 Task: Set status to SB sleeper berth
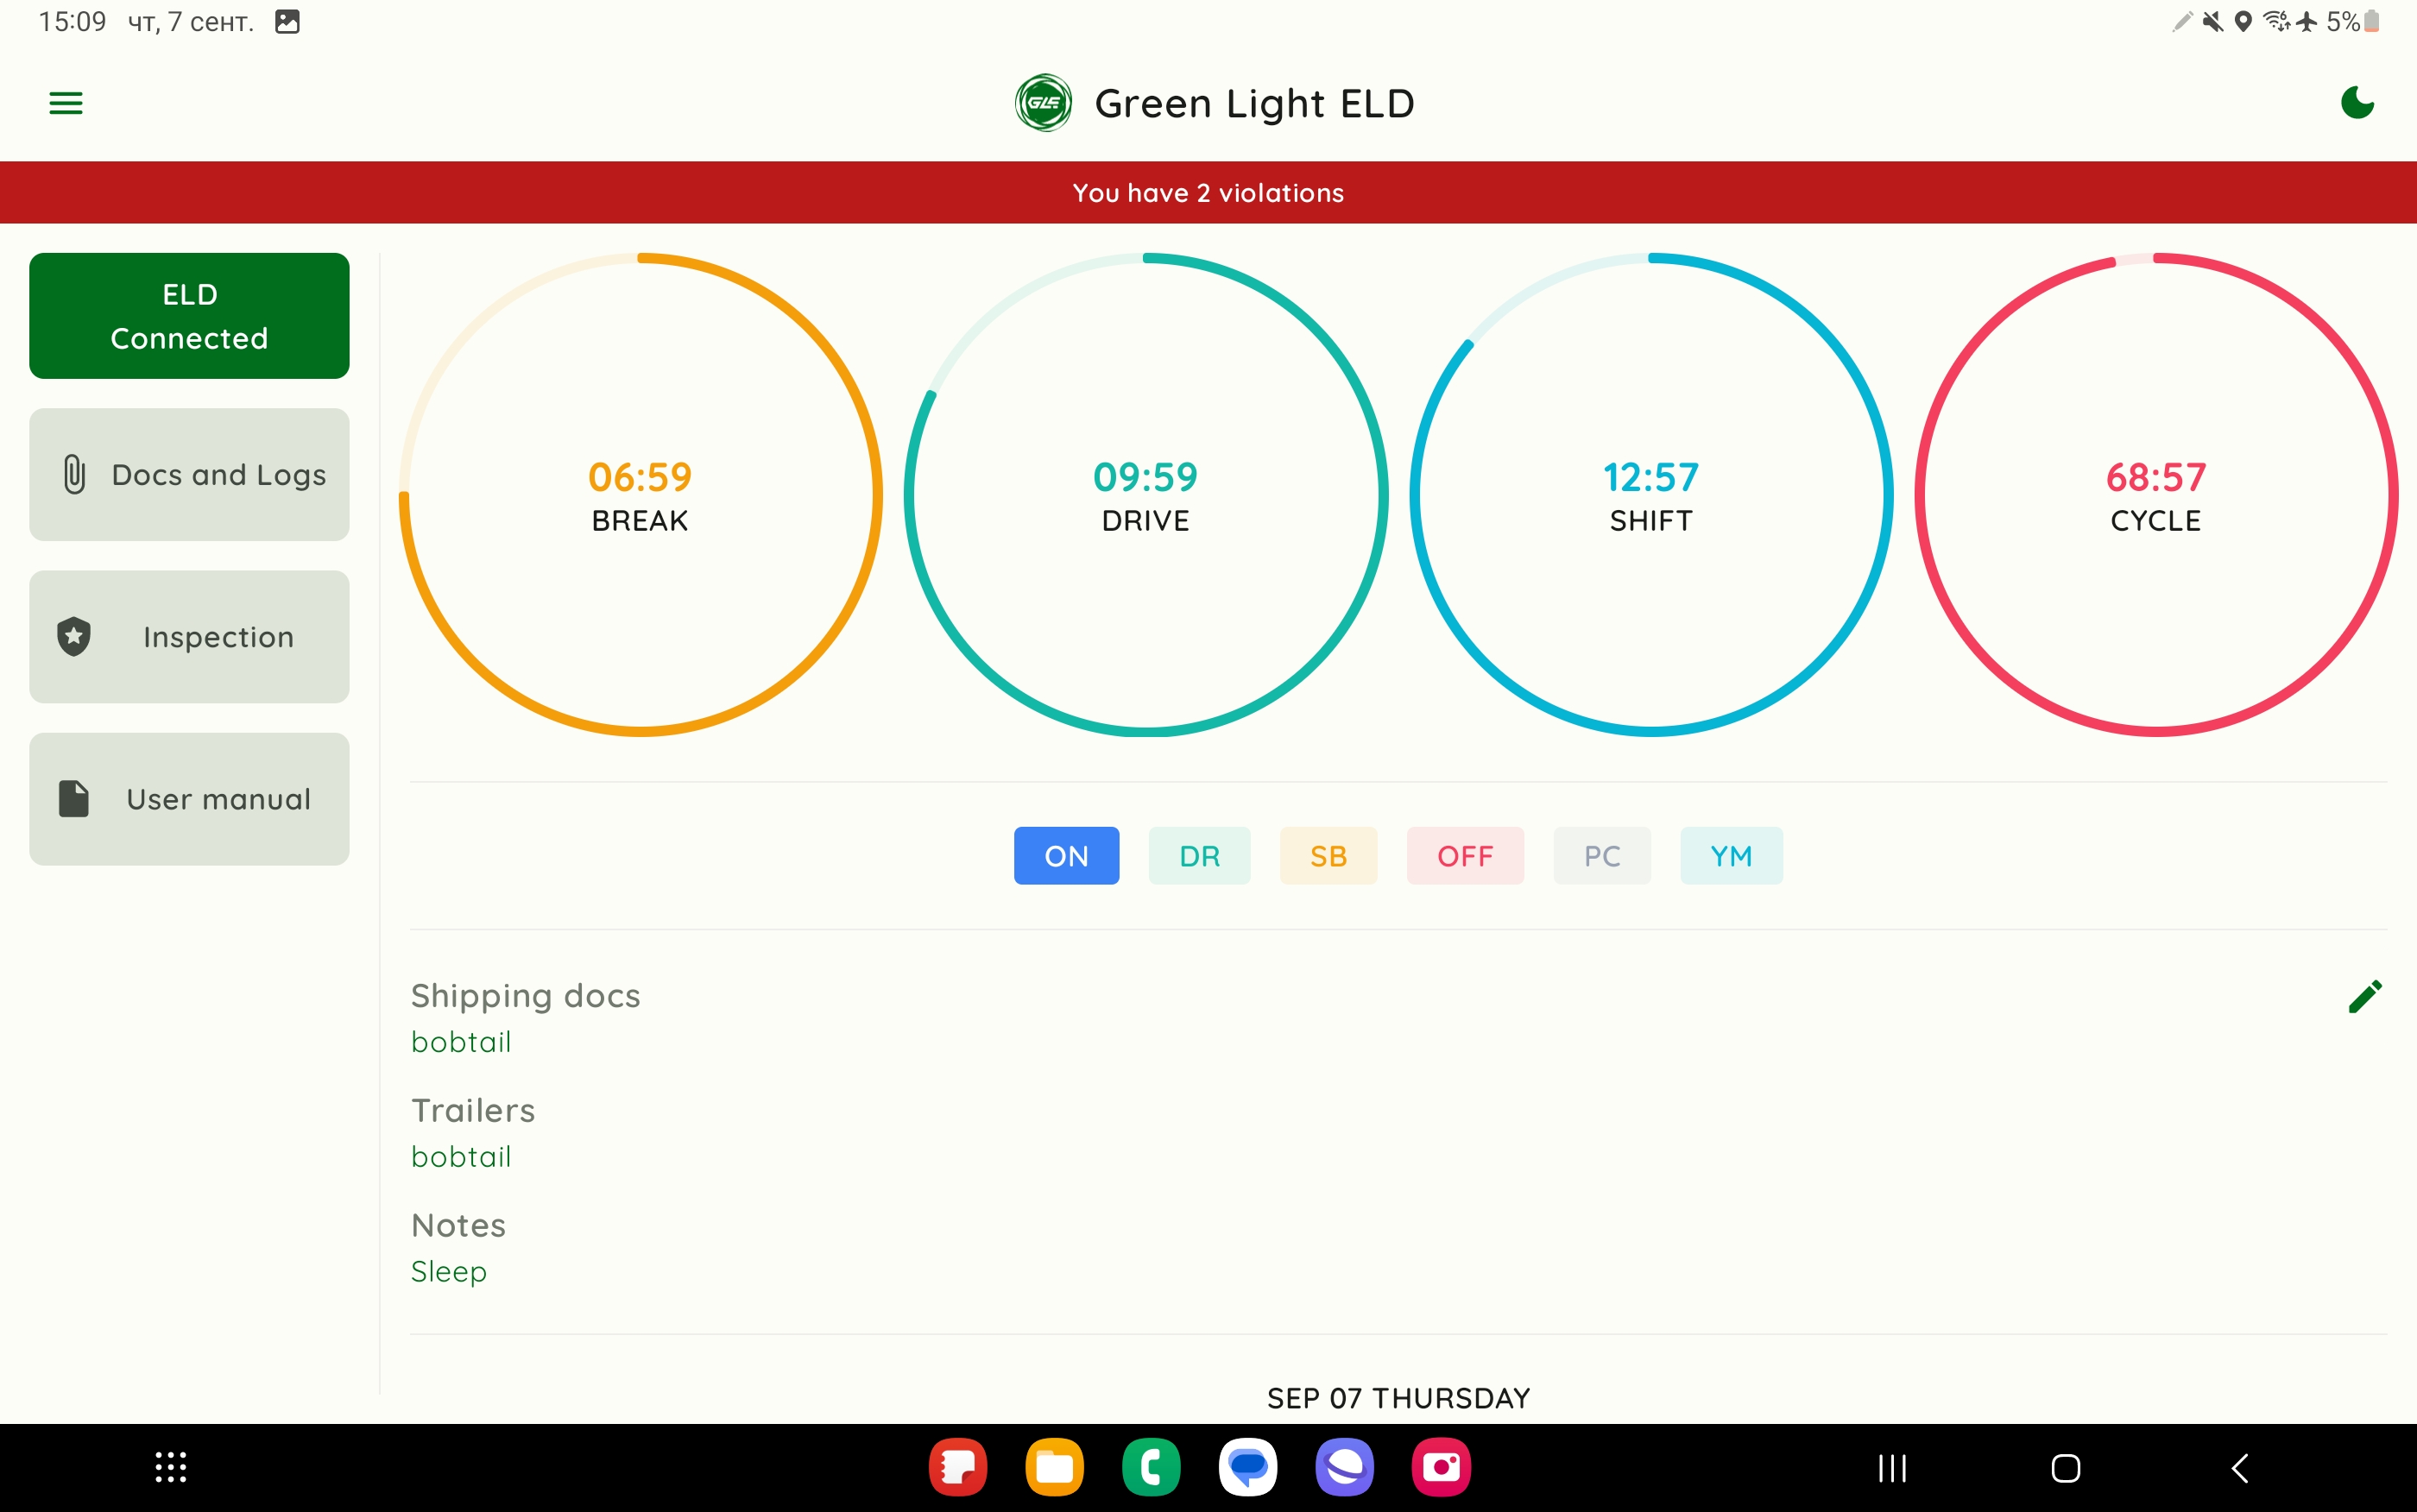[x=1328, y=855]
